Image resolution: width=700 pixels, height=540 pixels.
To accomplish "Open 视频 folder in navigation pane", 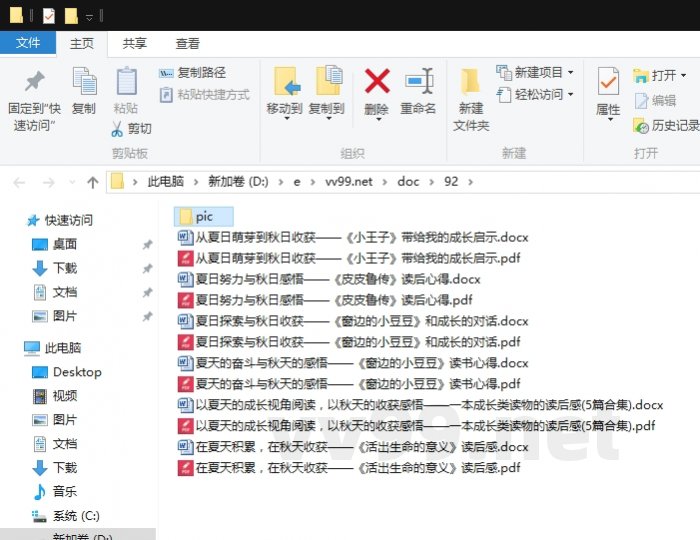I will pos(55,396).
